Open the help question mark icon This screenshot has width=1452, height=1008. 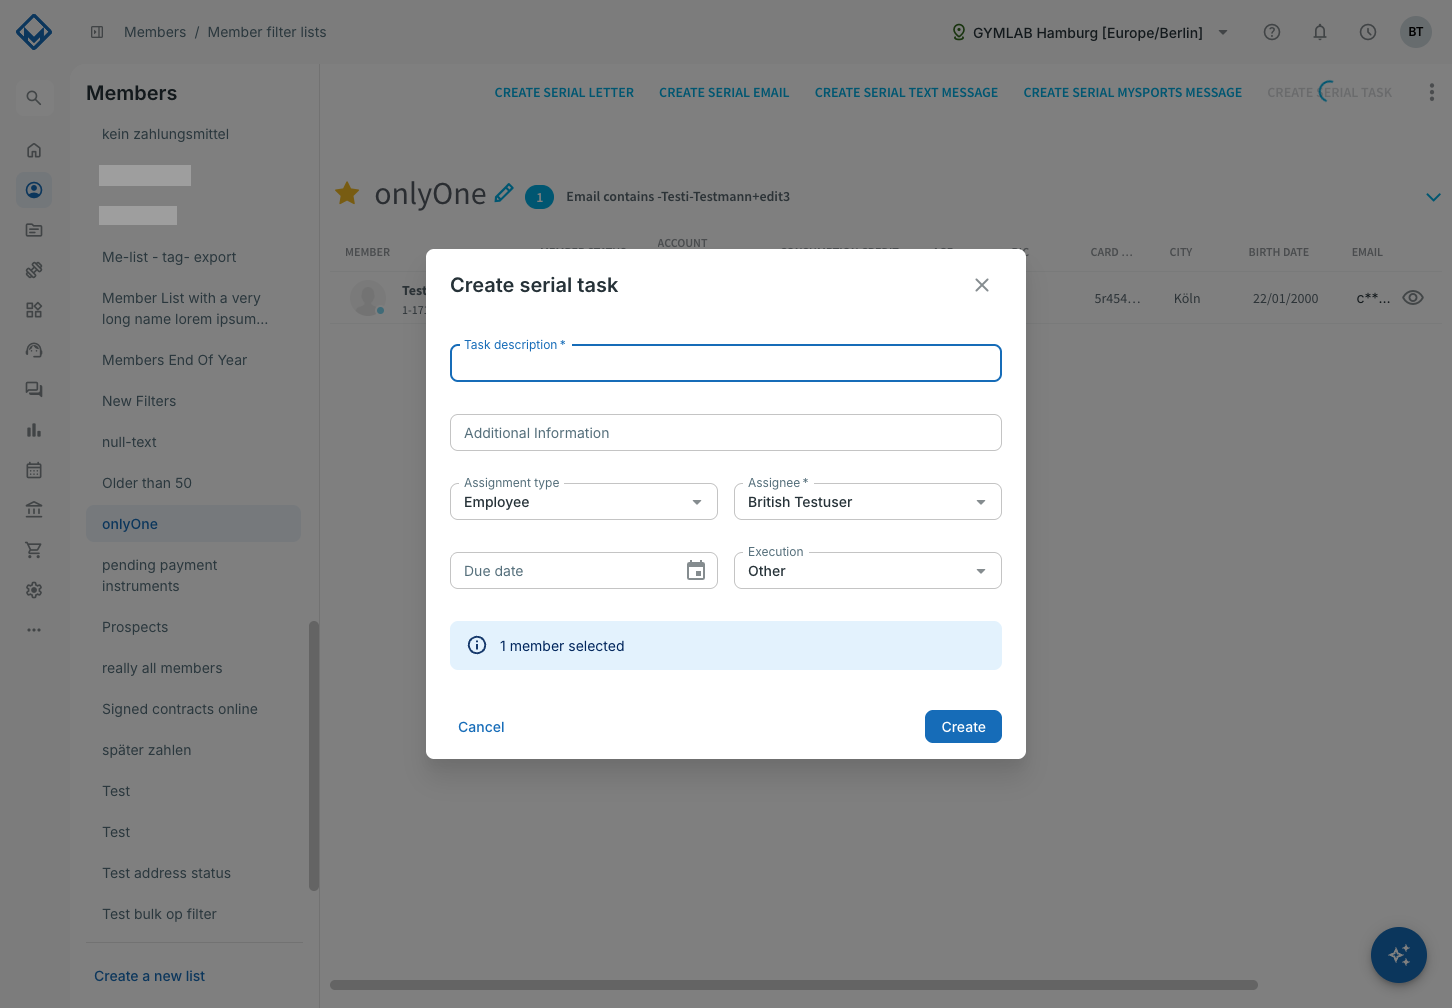(1272, 32)
